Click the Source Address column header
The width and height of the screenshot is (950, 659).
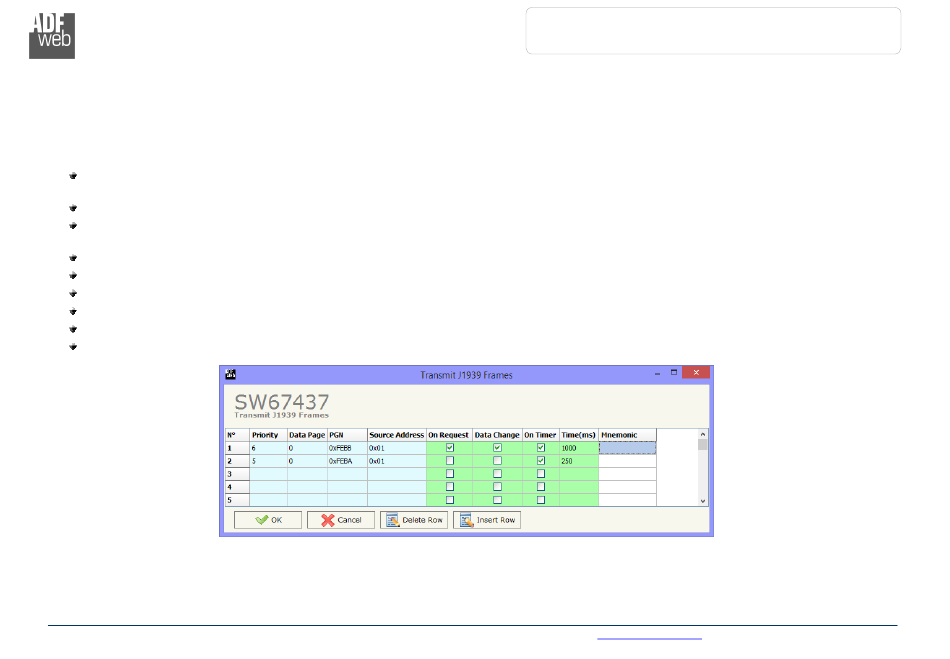coord(397,435)
